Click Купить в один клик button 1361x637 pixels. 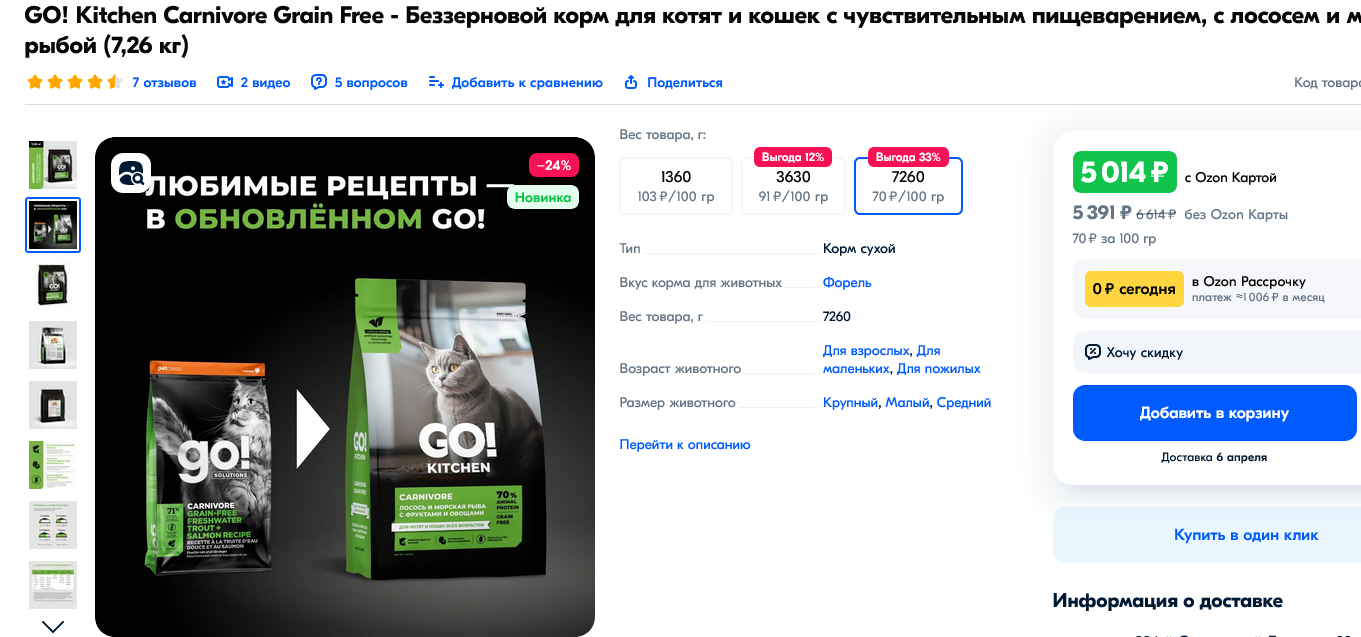pos(1246,535)
